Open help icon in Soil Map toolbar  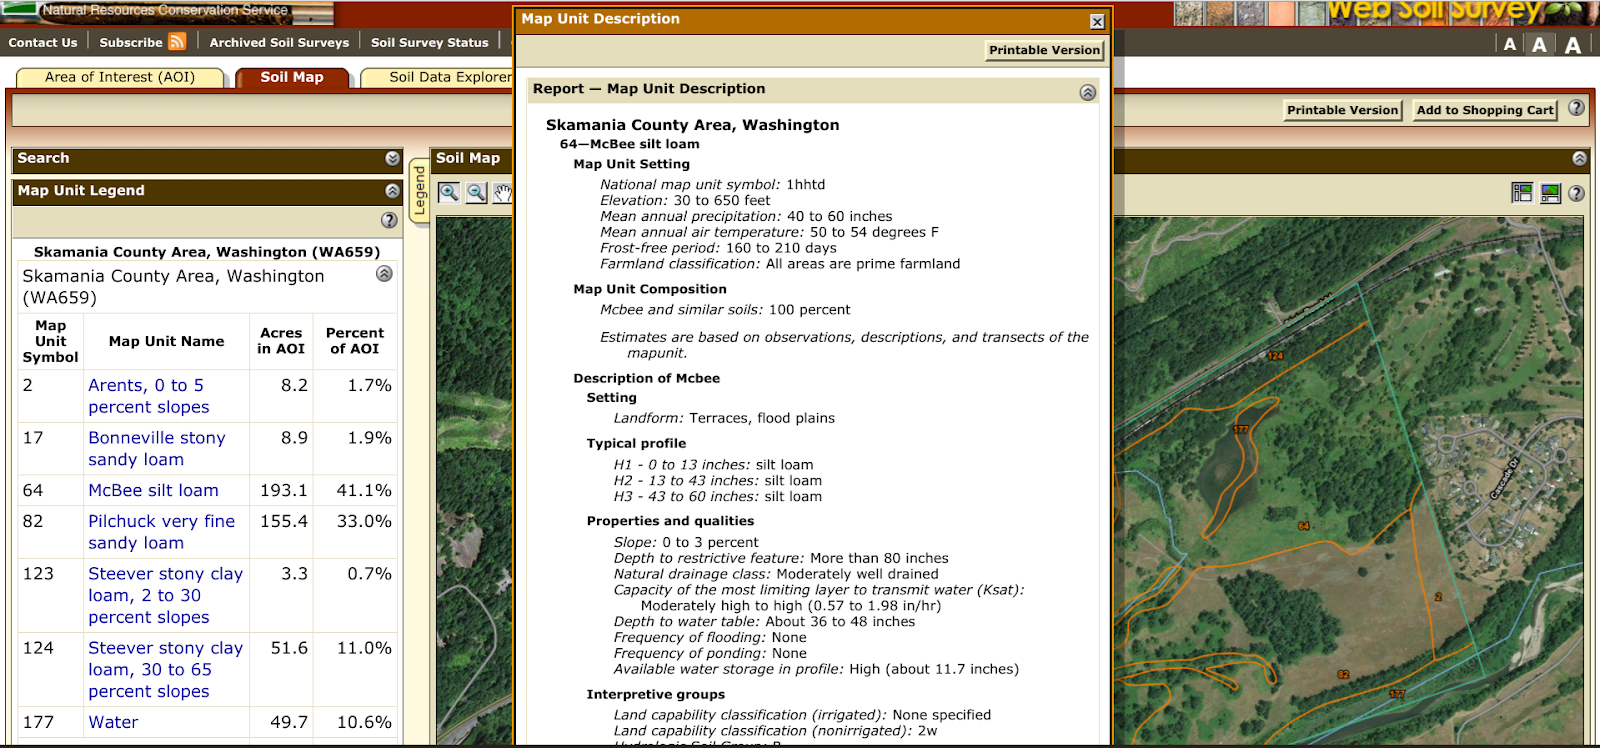[1576, 193]
